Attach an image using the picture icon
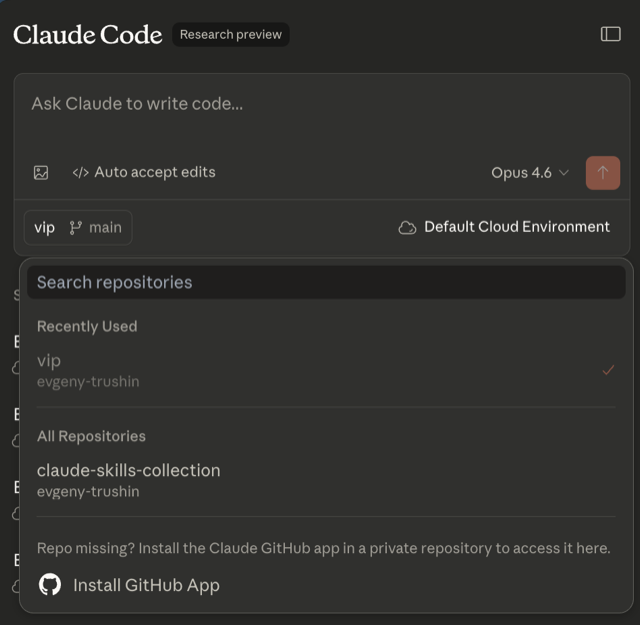Image resolution: width=640 pixels, height=625 pixels. 41,172
